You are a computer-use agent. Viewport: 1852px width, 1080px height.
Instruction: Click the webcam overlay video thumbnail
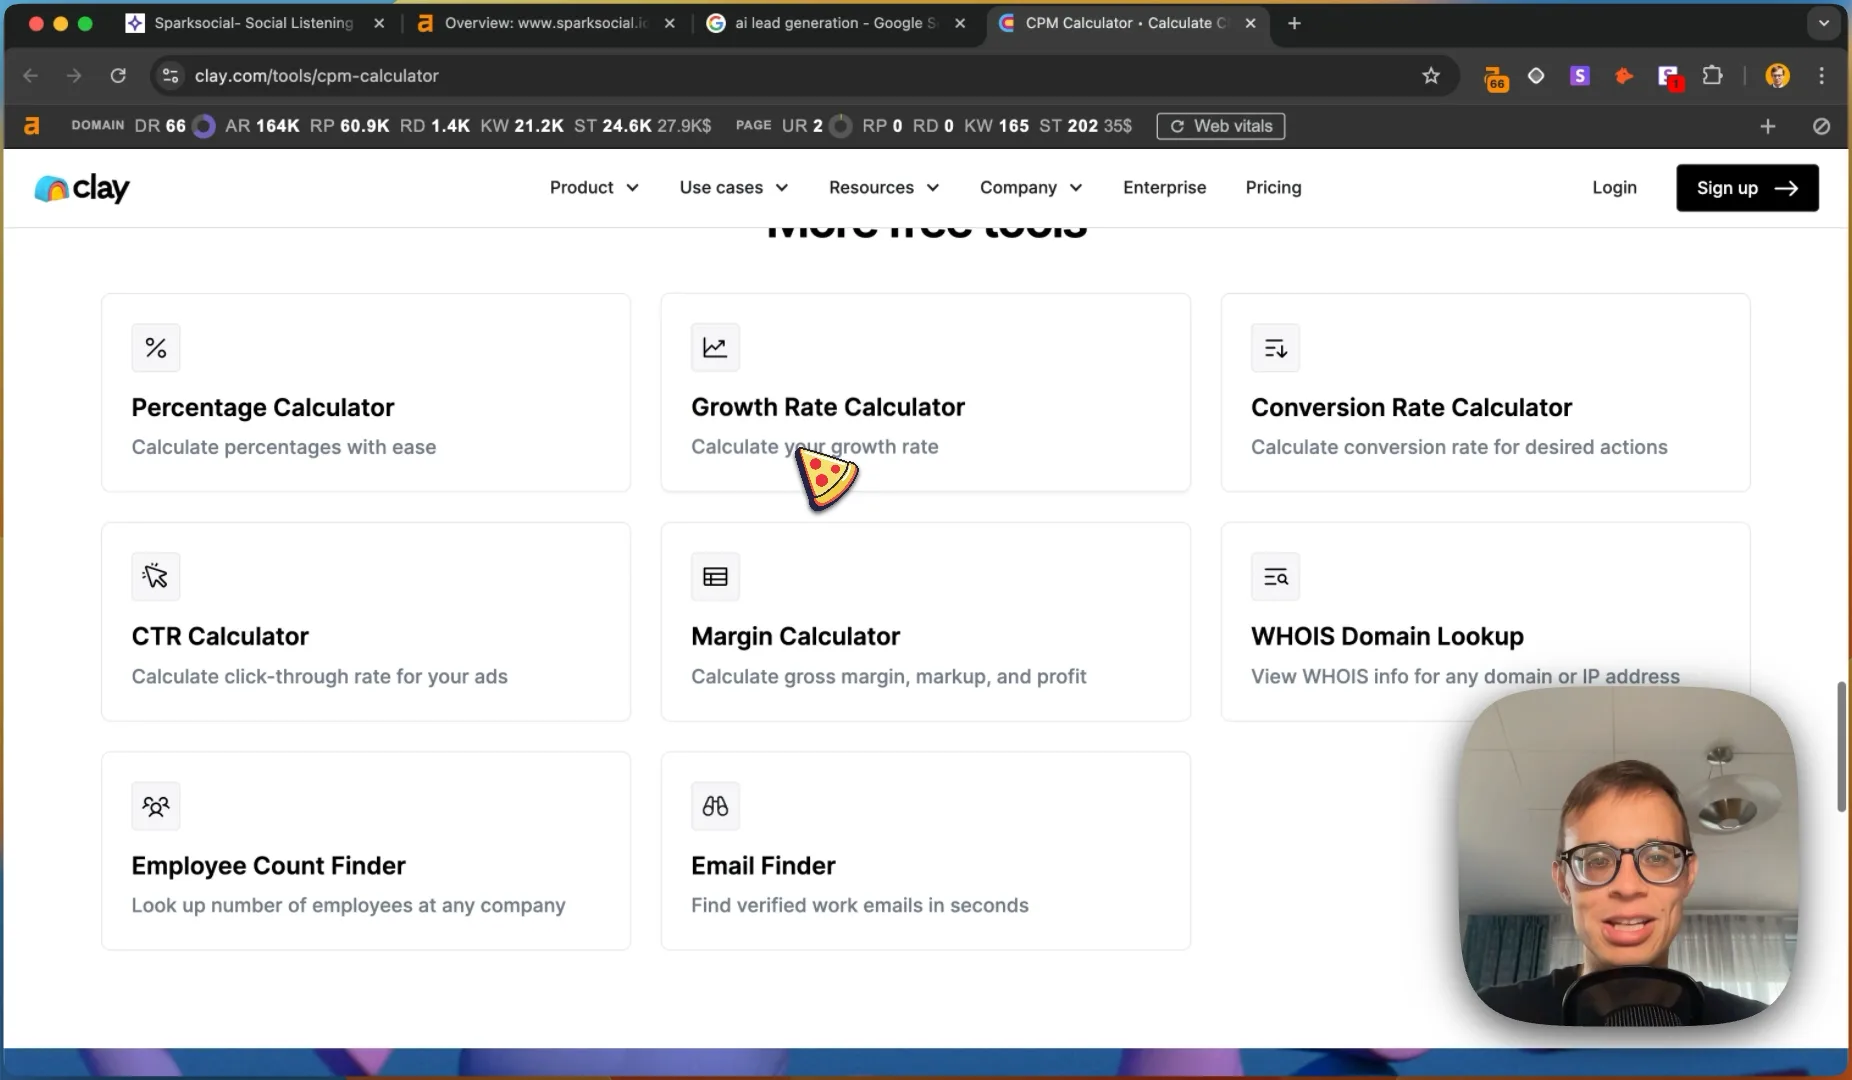coord(1628,857)
